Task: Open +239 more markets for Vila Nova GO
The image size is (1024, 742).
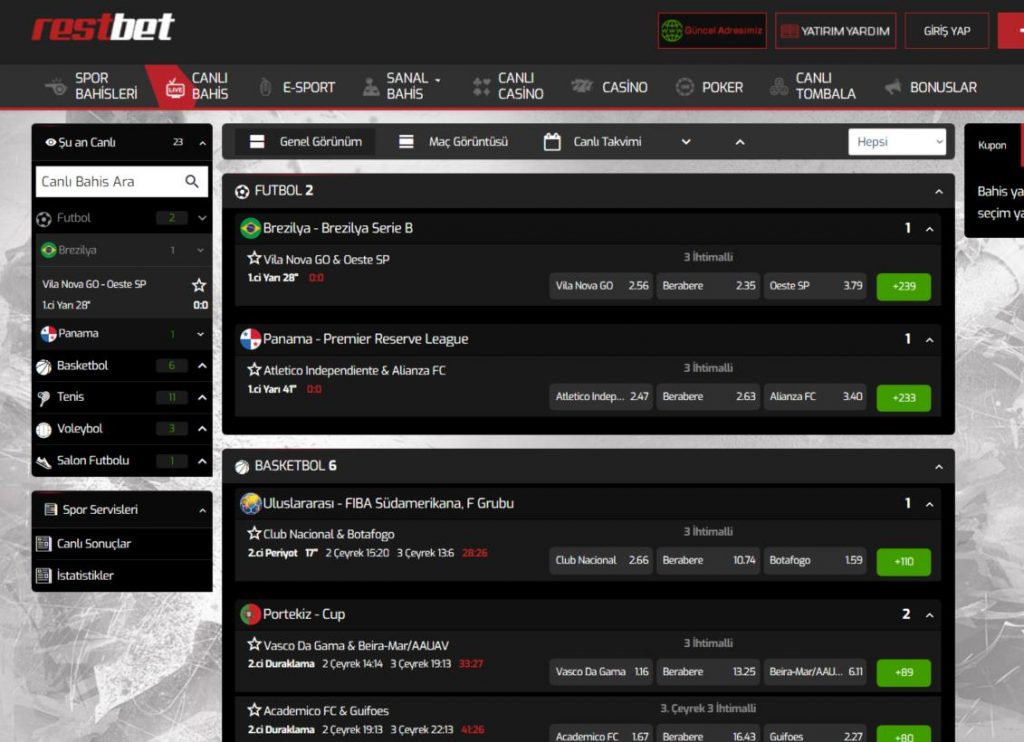Action: tap(904, 286)
